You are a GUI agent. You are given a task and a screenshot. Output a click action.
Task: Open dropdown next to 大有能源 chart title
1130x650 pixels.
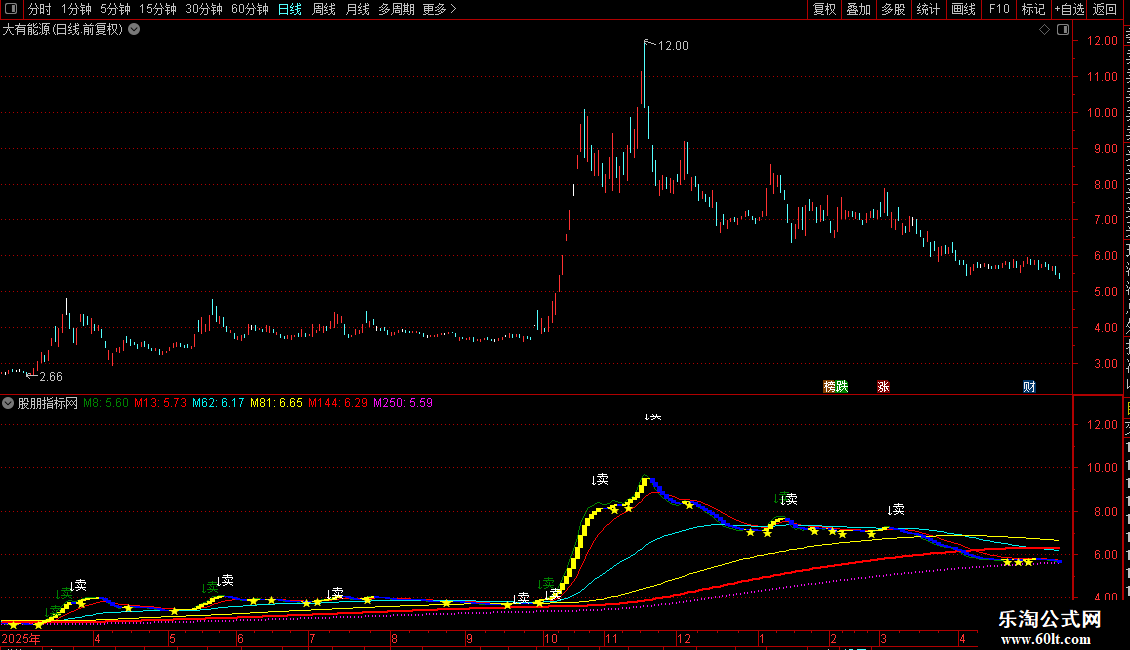point(134,30)
